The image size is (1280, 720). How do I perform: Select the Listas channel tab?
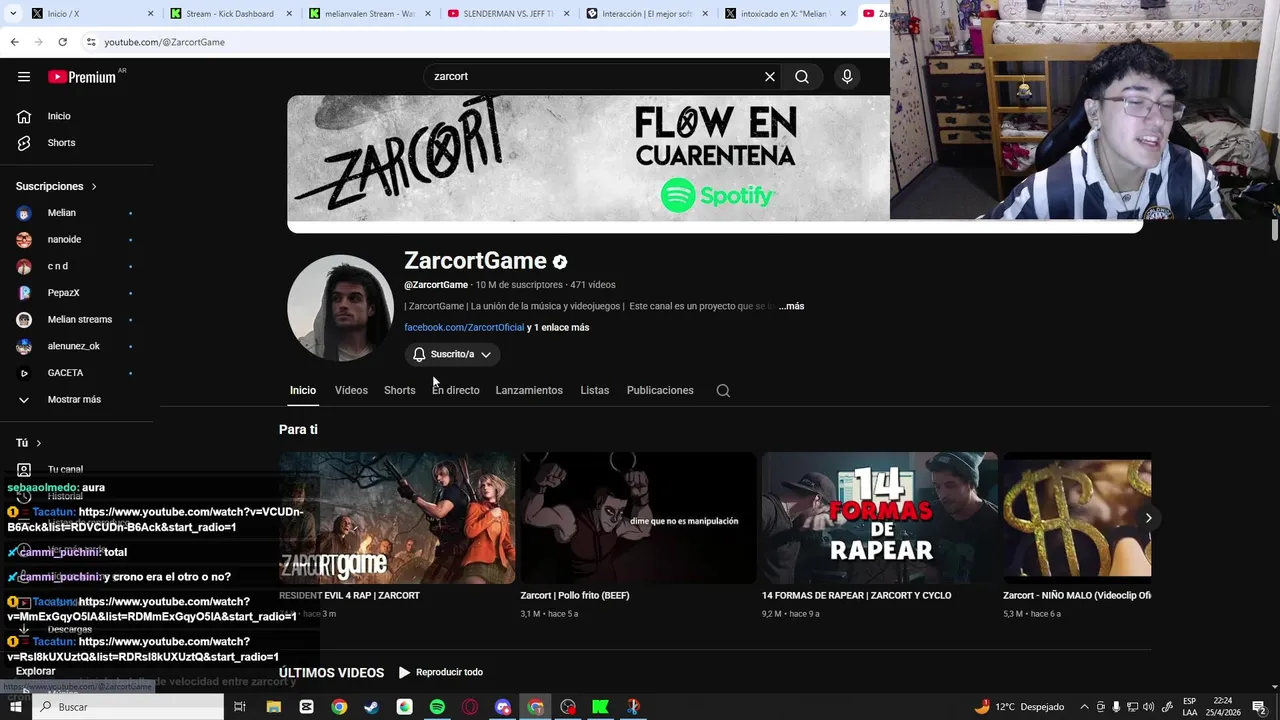[595, 390]
